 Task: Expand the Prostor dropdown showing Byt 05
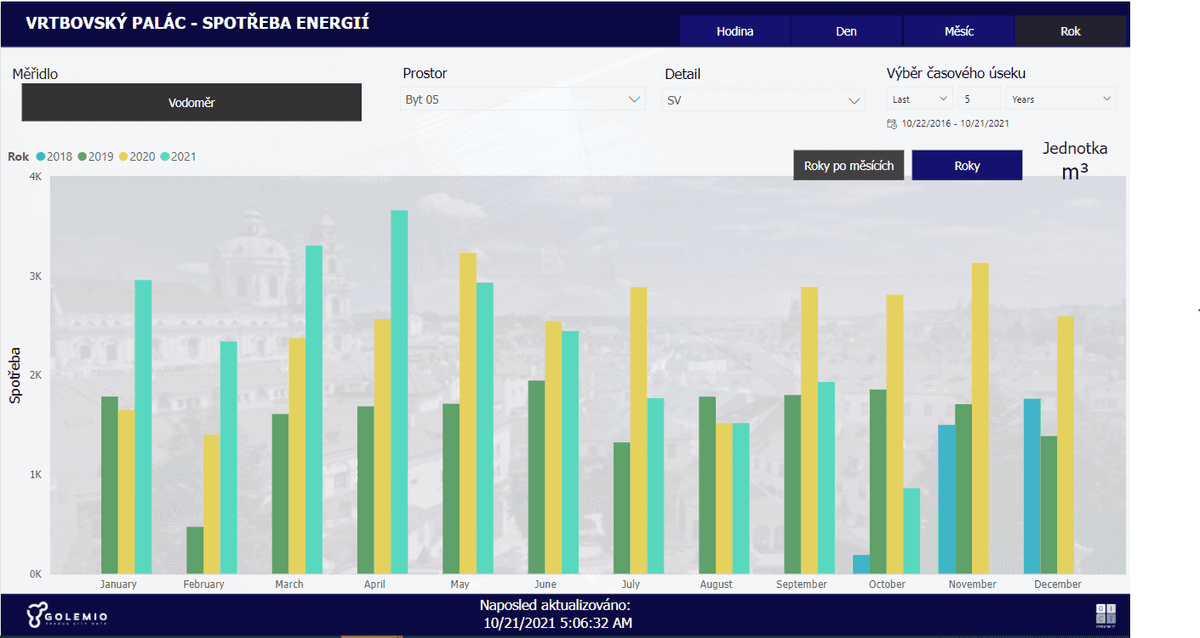tap(522, 100)
